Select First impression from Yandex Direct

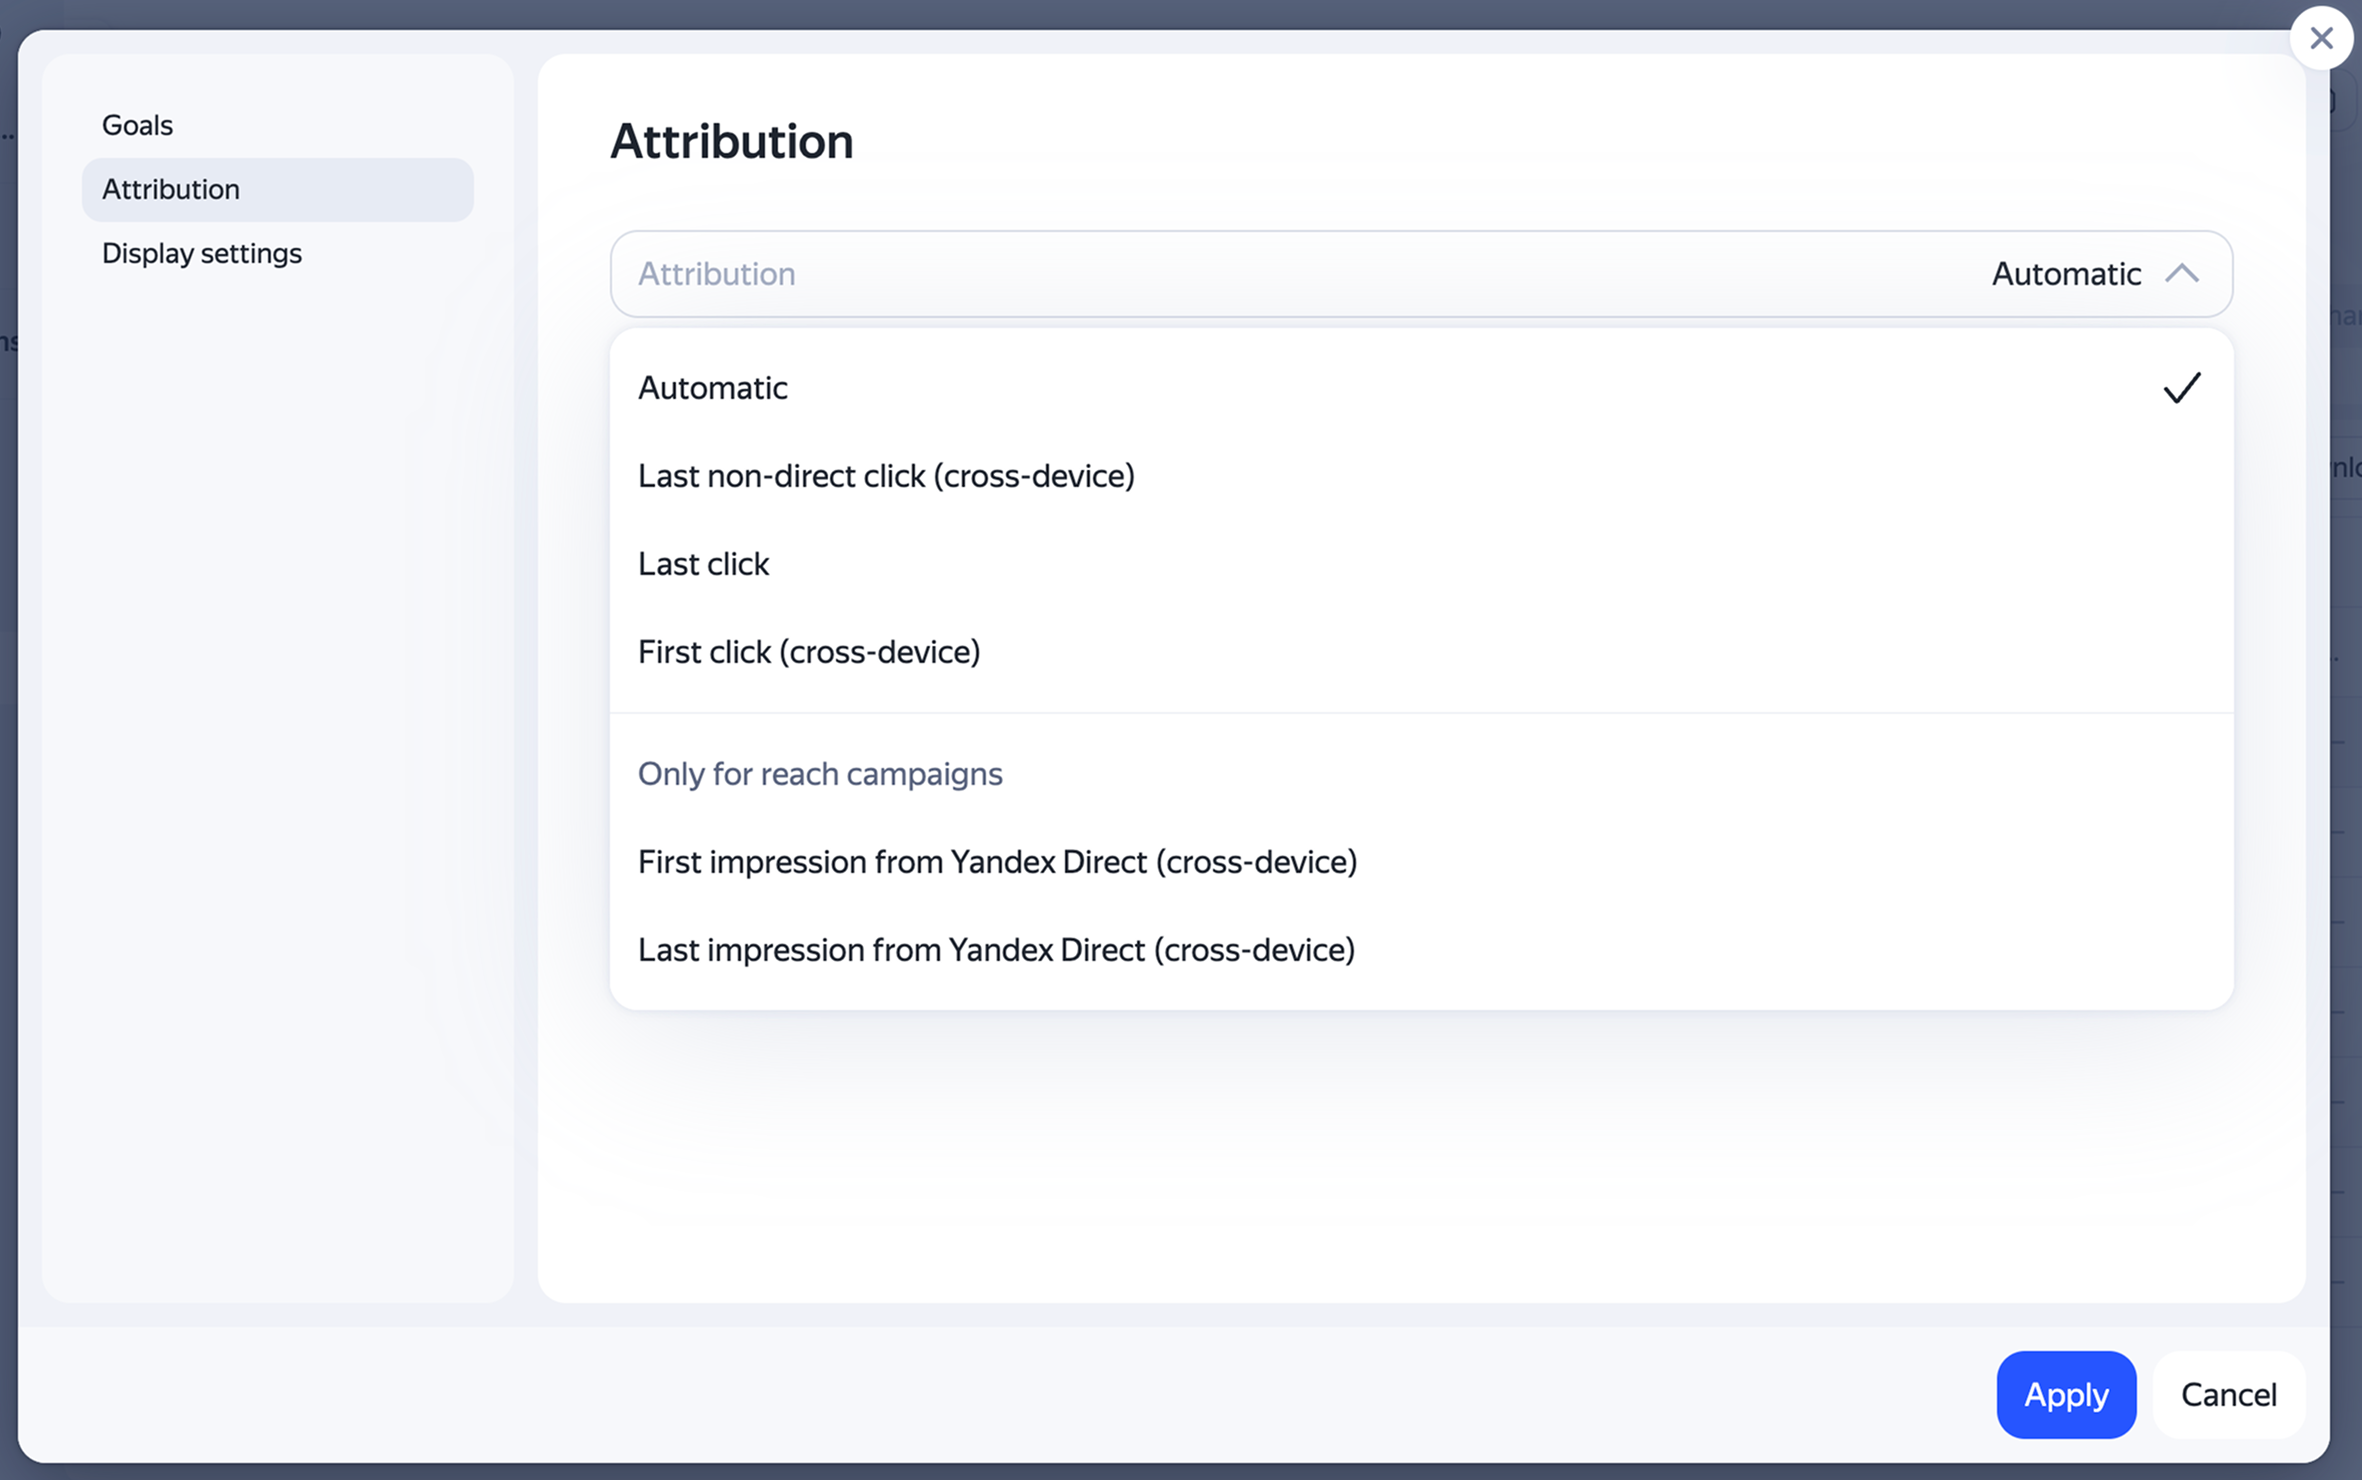pyautogui.click(x=1421, y=862)
